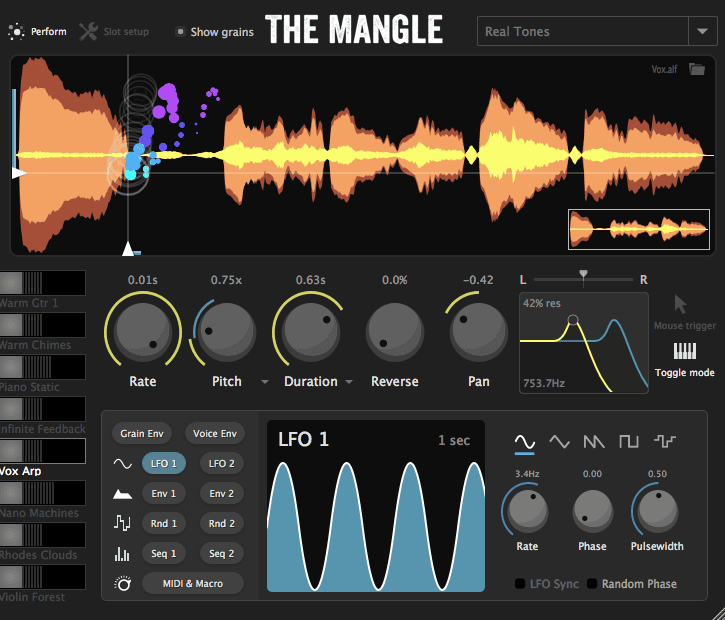The height and width of the screenshot is (620, 725).
Task: Open the Real Tones preset dropdown
Action: pos(699,32)
